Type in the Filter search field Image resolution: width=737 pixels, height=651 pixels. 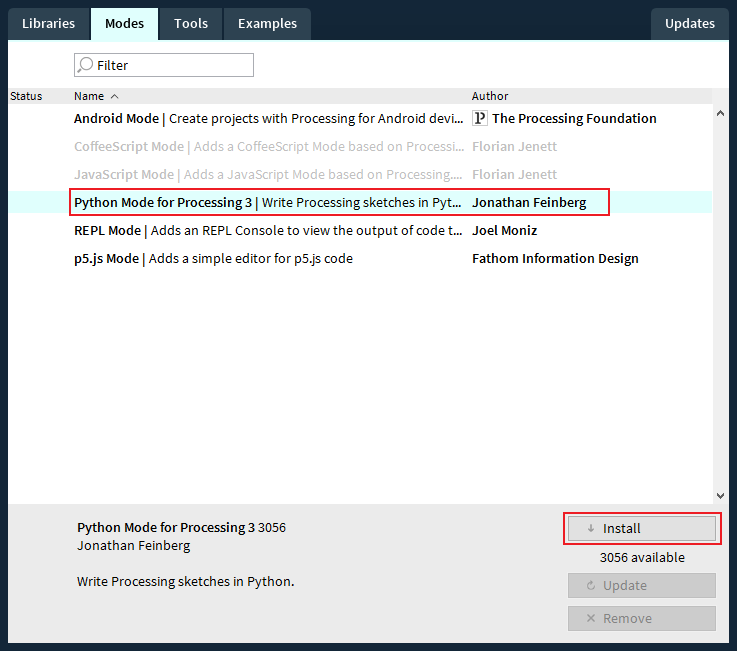[170, 65]
